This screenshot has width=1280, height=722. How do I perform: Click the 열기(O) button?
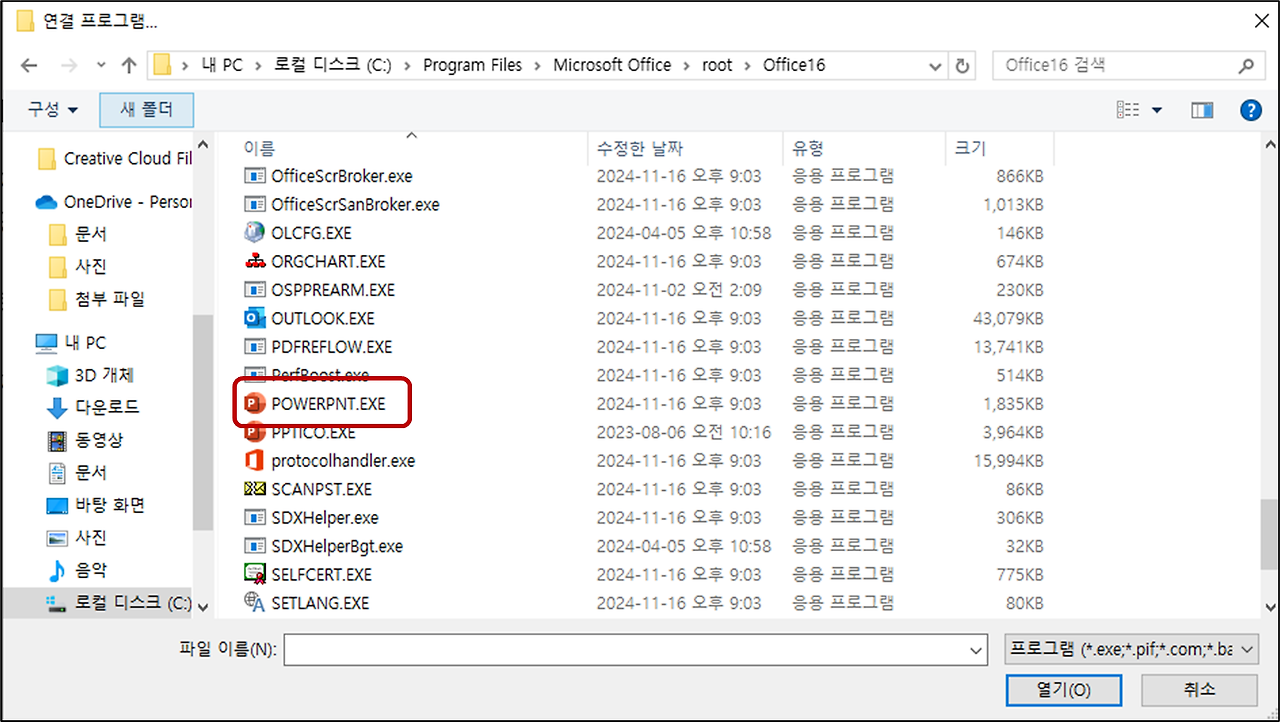1064,690
